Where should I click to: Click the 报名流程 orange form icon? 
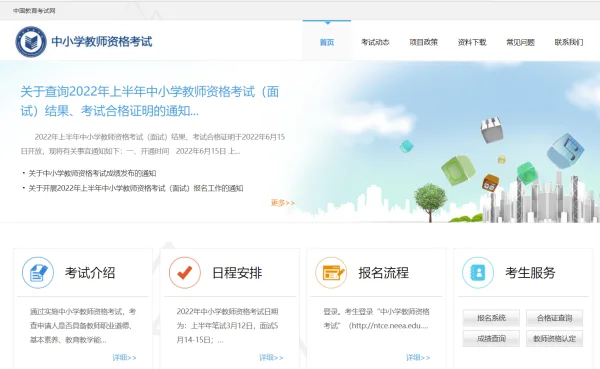[x=331, y=273]
